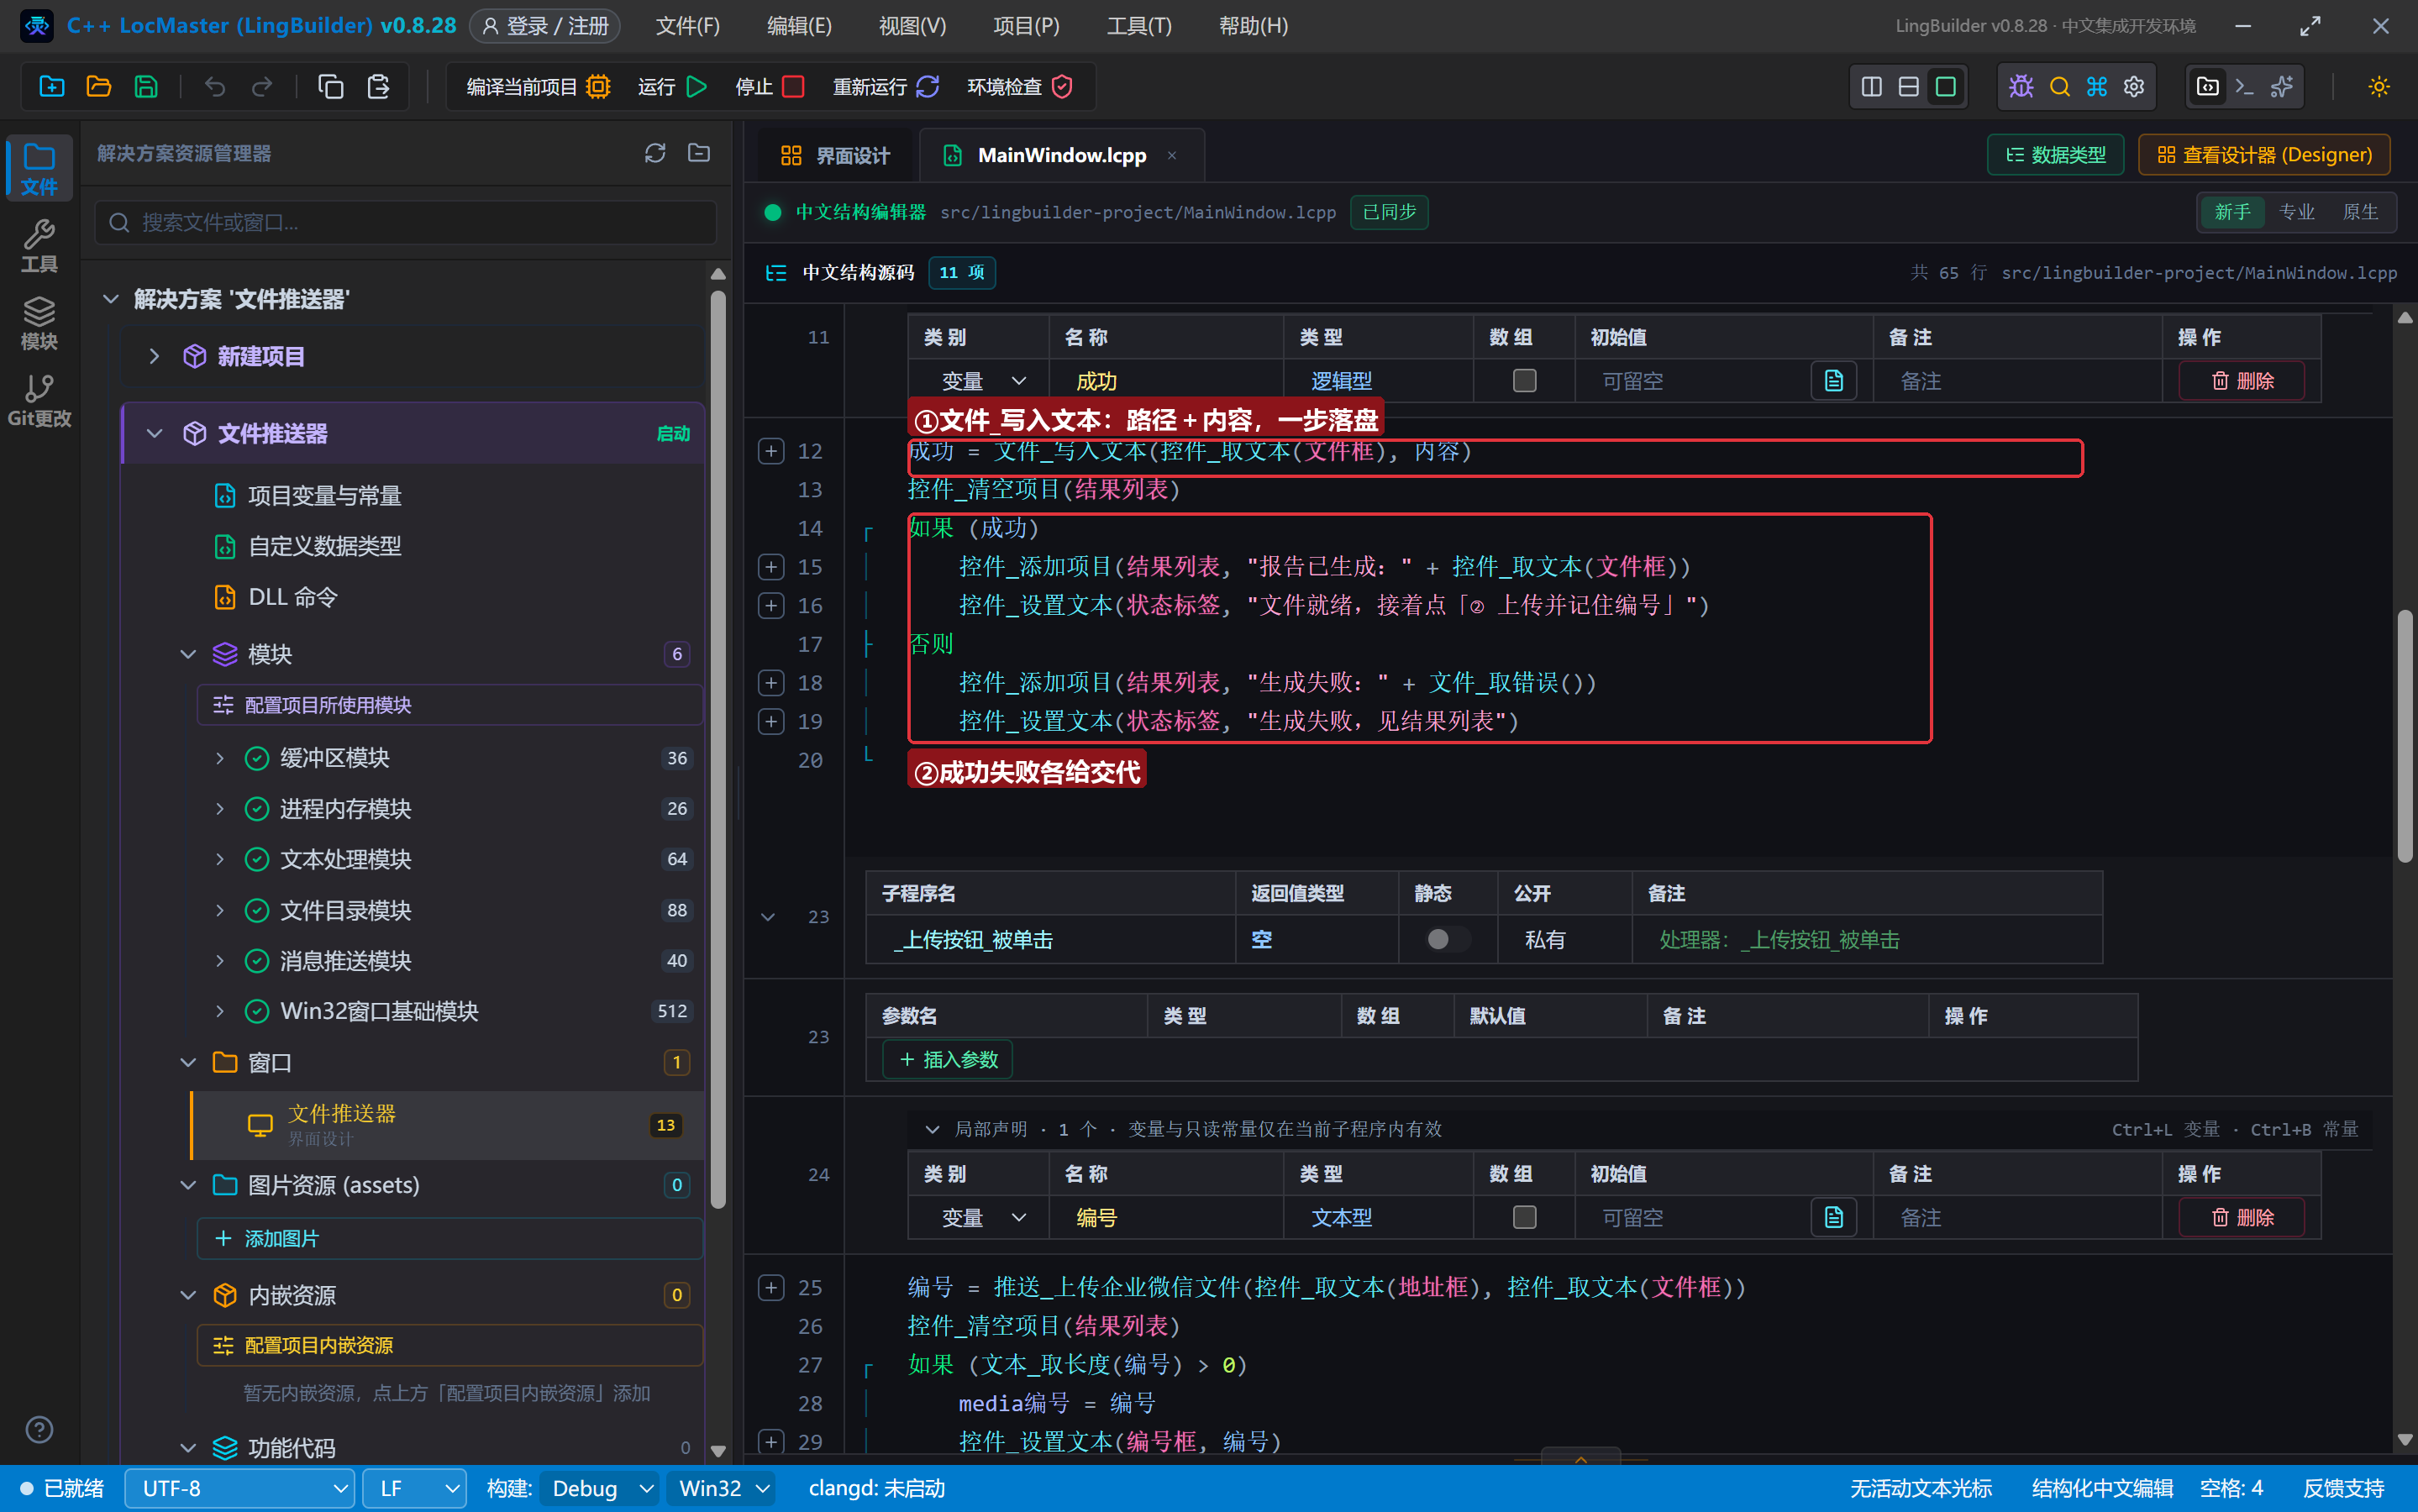This screenshot has height=1512, width=2418.
Task: Refresh the solution explorer
Action: coord(655,153)
